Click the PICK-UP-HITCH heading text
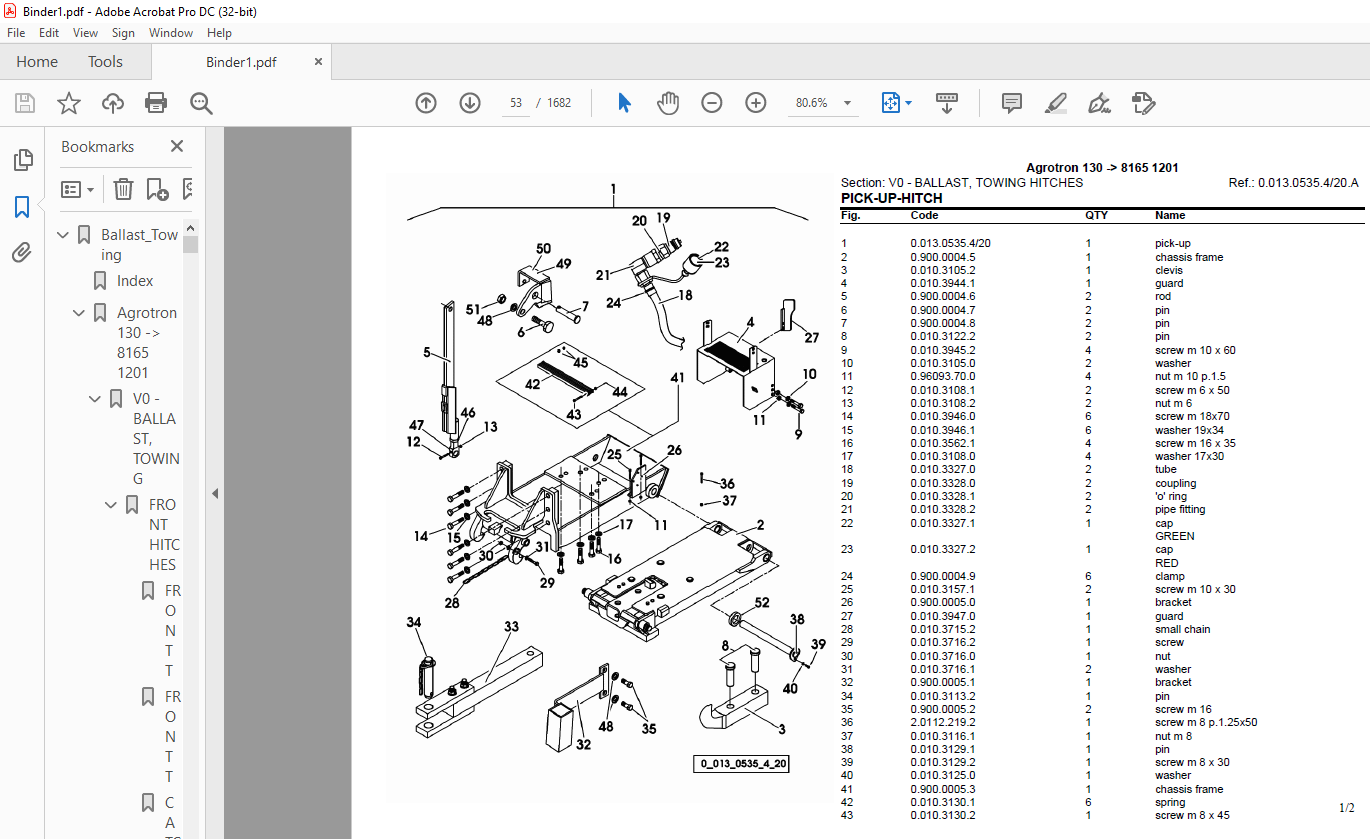The image size is (1370, 839). 891,198
